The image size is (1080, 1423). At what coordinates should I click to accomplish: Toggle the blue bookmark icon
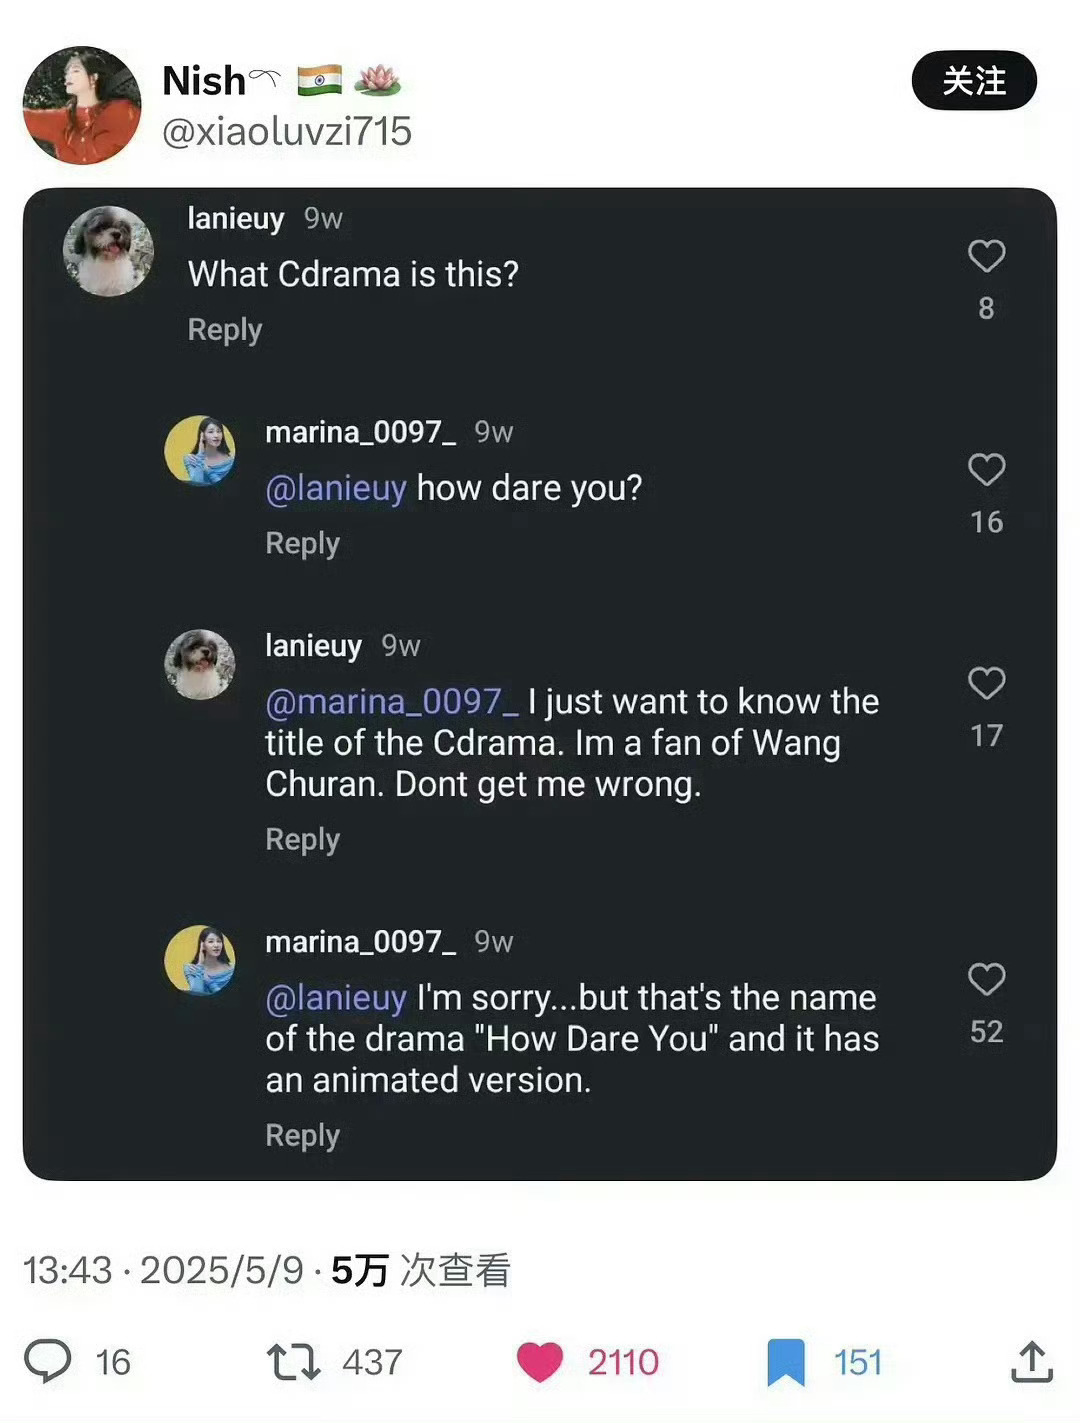(786, 1362)
